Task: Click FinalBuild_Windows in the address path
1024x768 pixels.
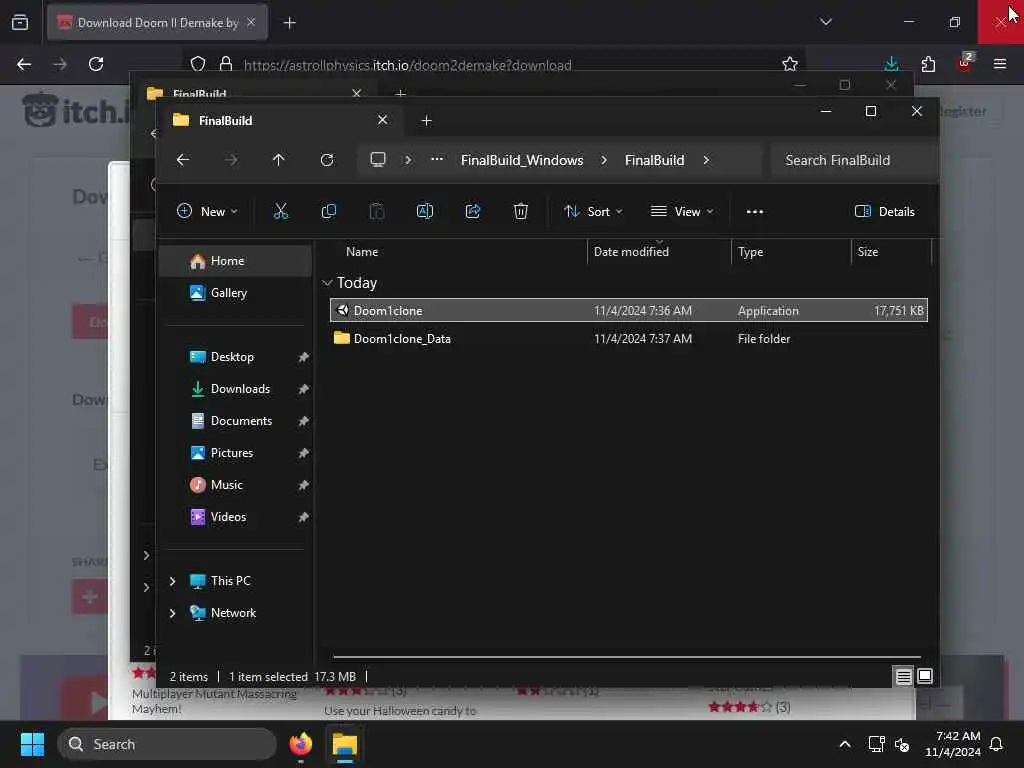Action: coord(522,160)
